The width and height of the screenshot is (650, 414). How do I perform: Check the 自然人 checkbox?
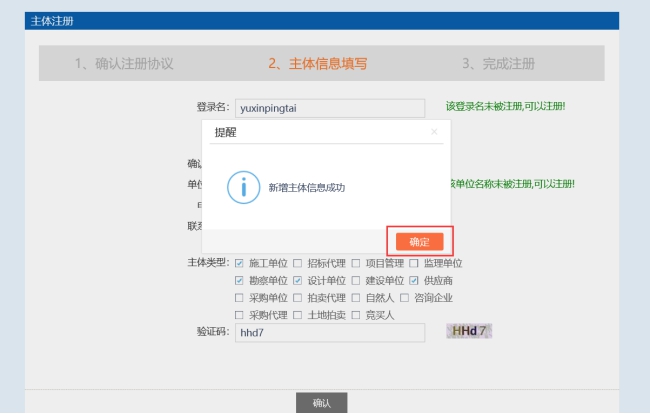click(x=356, y=297)
